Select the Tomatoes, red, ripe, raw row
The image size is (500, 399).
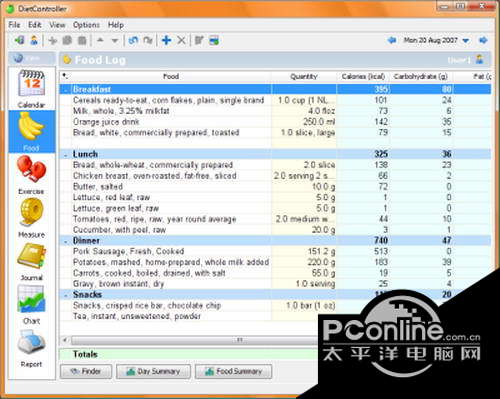pyautogui.click(x=275, y=219)
